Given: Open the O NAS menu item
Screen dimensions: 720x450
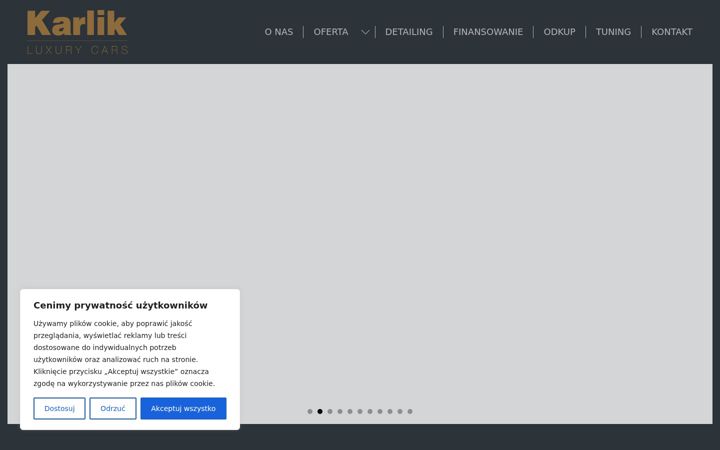Looking at the screenshot, I should (x=279, y=32).
